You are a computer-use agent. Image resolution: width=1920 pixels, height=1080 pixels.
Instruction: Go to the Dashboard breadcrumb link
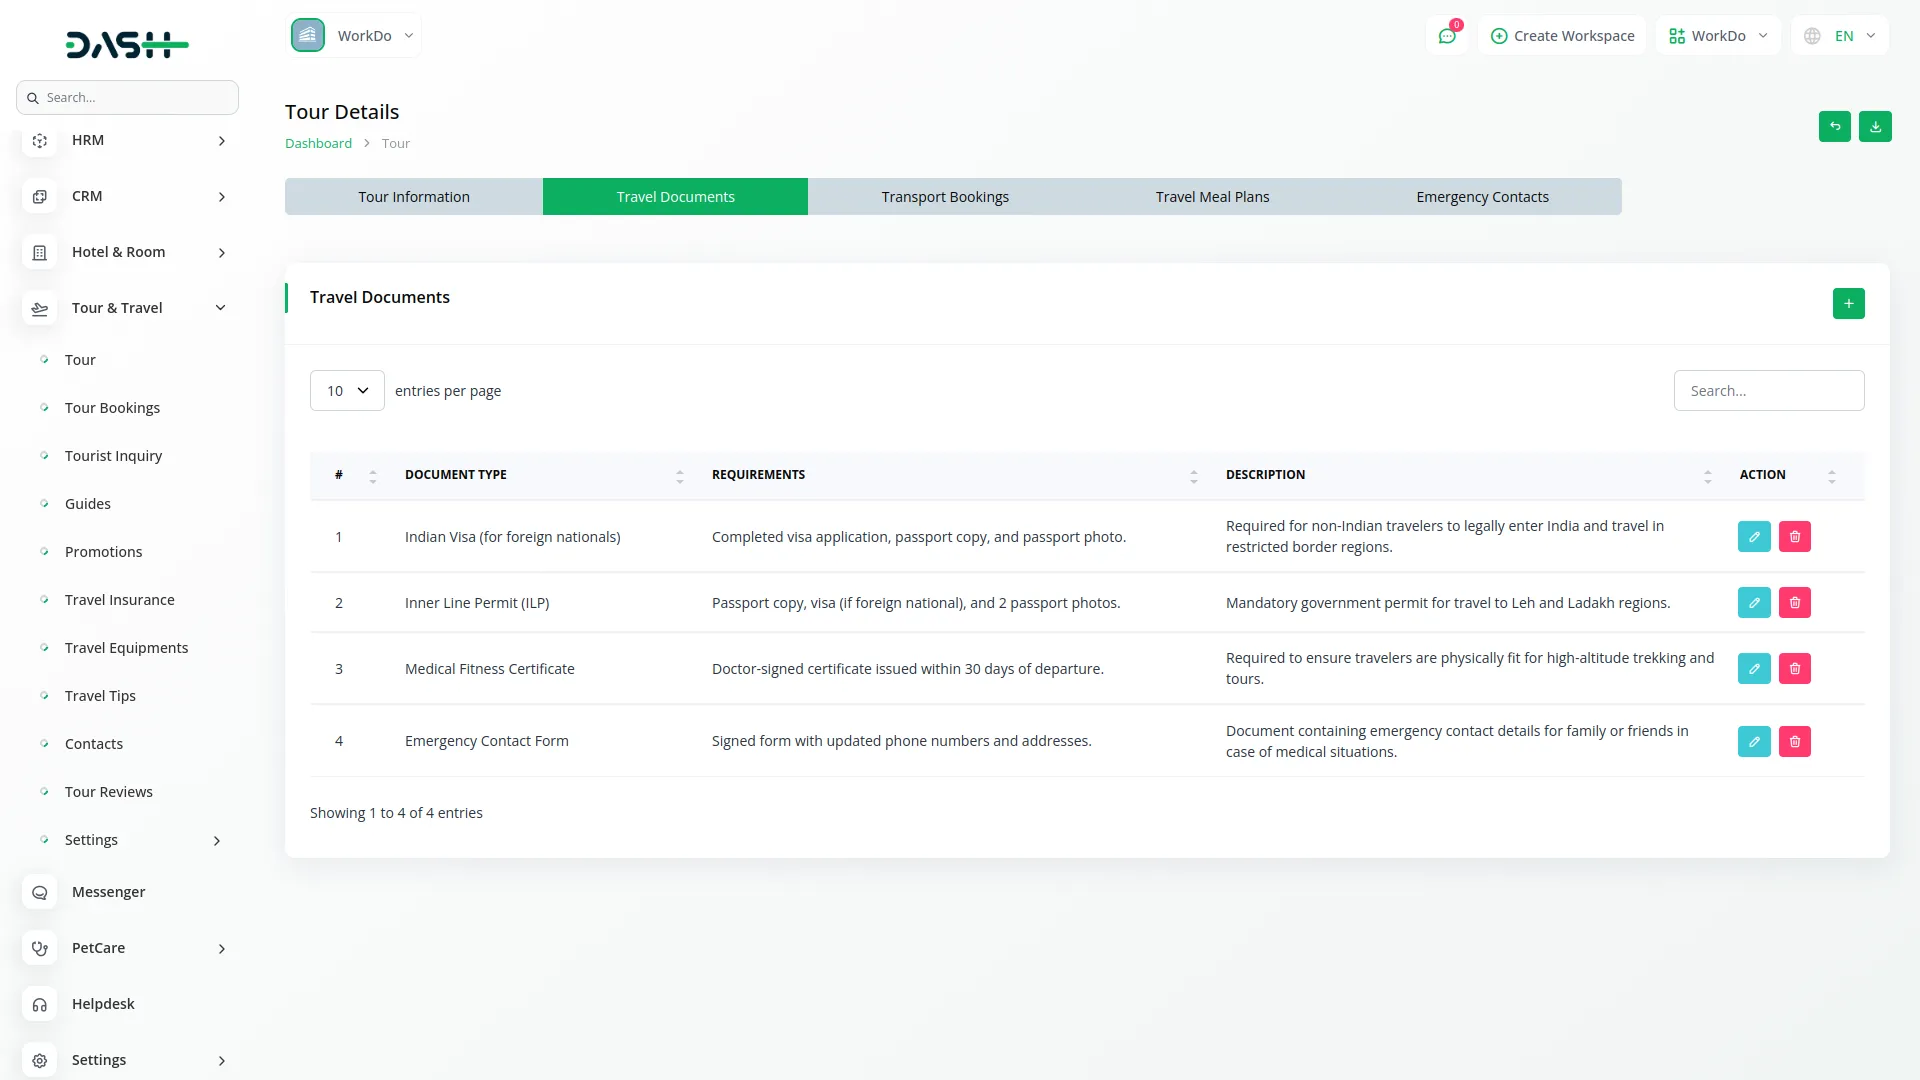pos(318,143)
